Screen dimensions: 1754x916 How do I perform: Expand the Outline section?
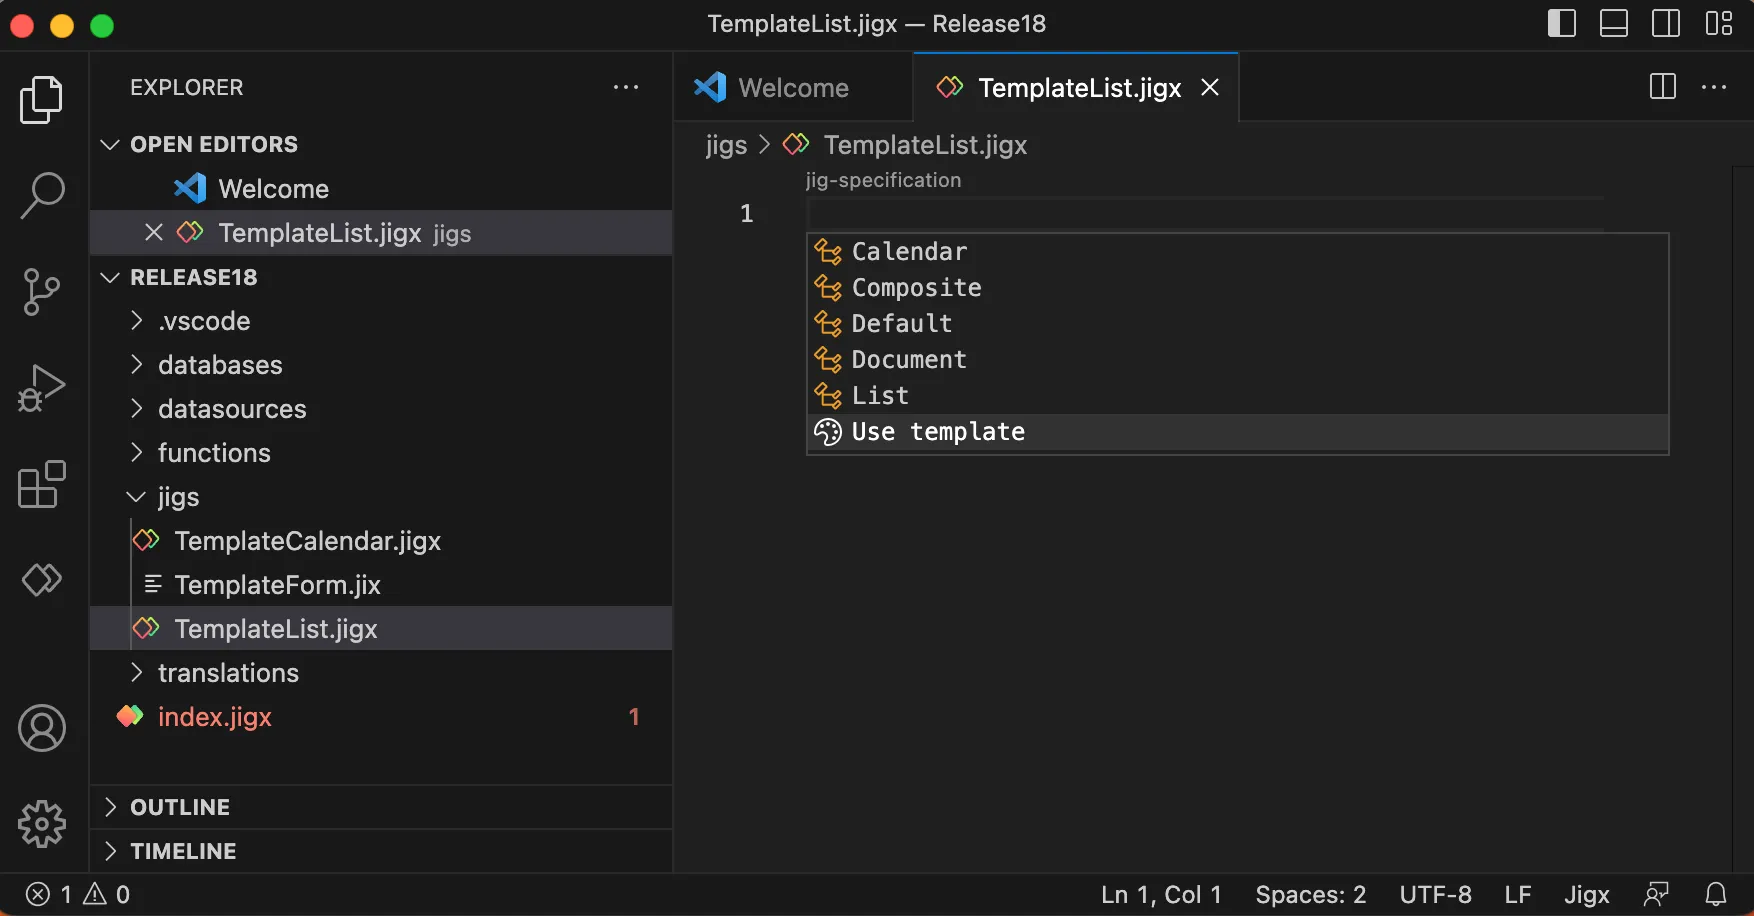(x=380, y=807)
